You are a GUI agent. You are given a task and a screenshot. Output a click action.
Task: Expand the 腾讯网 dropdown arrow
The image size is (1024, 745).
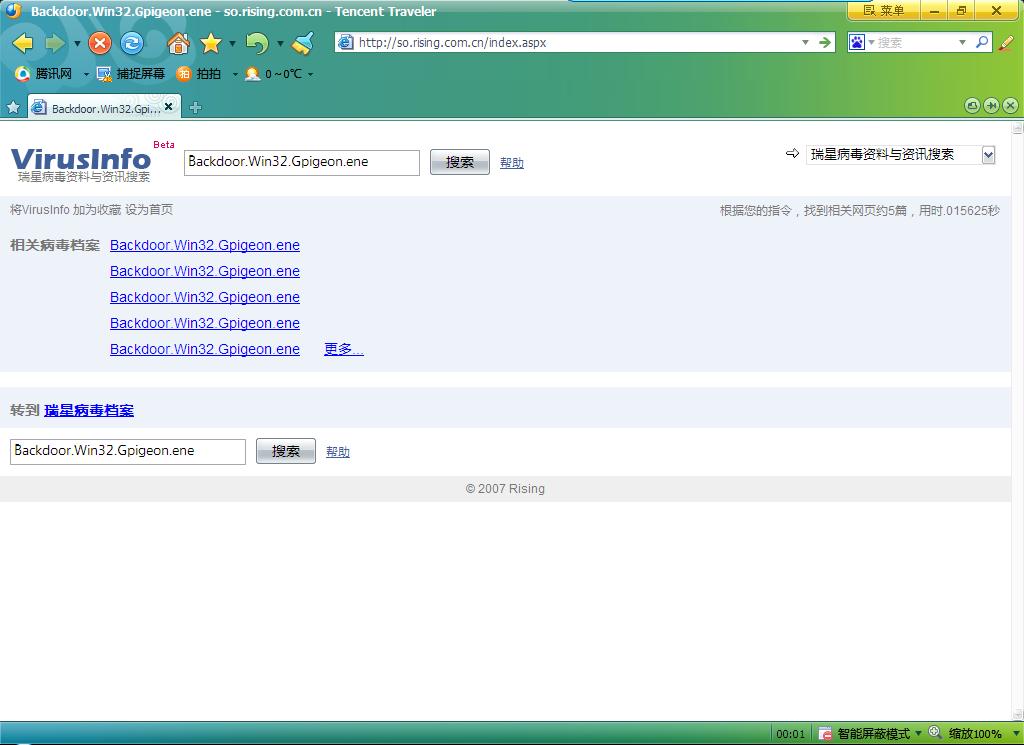86,74
